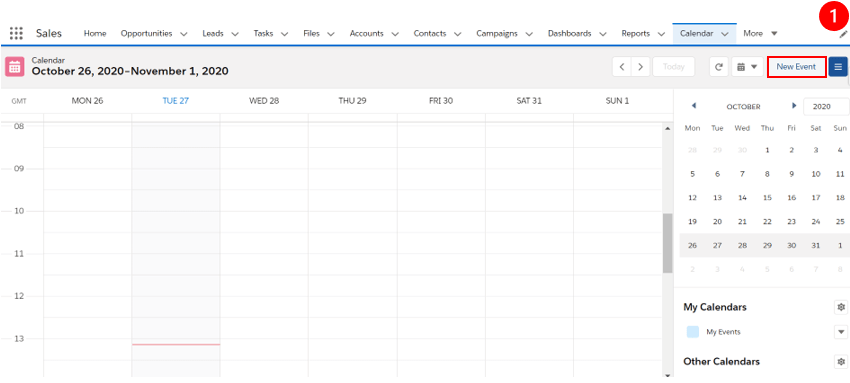Click the WED 28 column header
Screen dimensions: 850x383
click(x=264, y=101)
